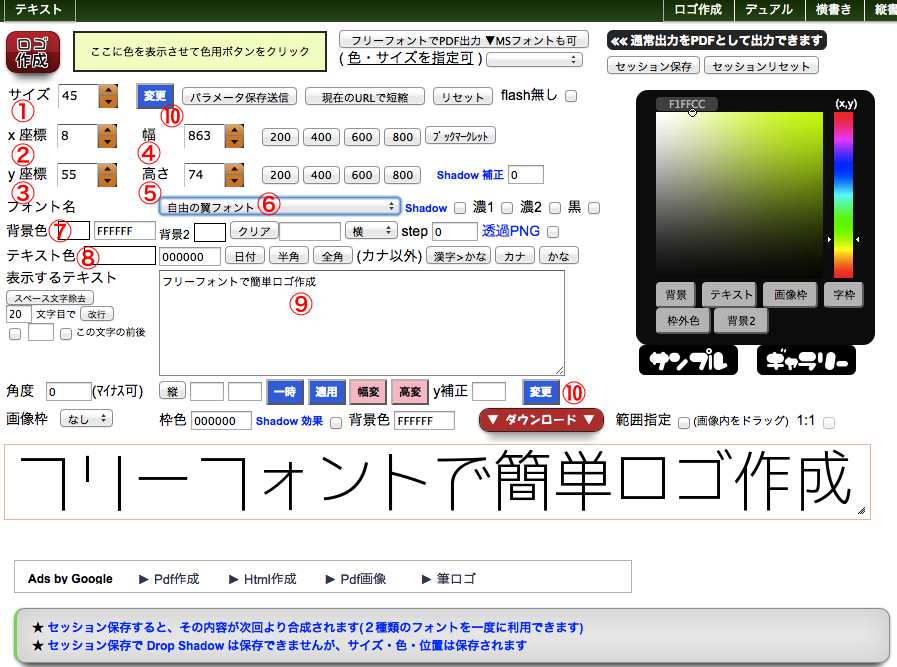Pick a color in the saturation gradient square
The height and width of the screenshot is (667, 897).
click(x=739, y=194)
